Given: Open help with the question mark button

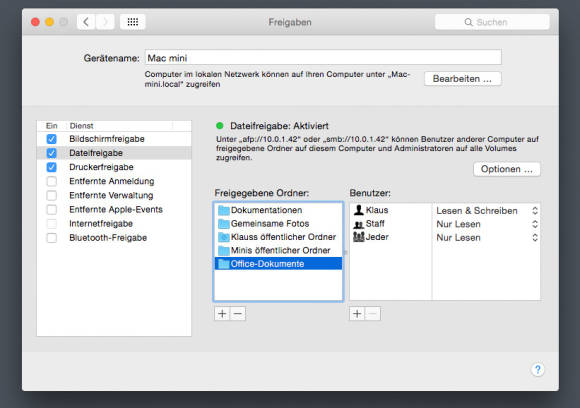Looking at the screenshot, I should (537, 369).
